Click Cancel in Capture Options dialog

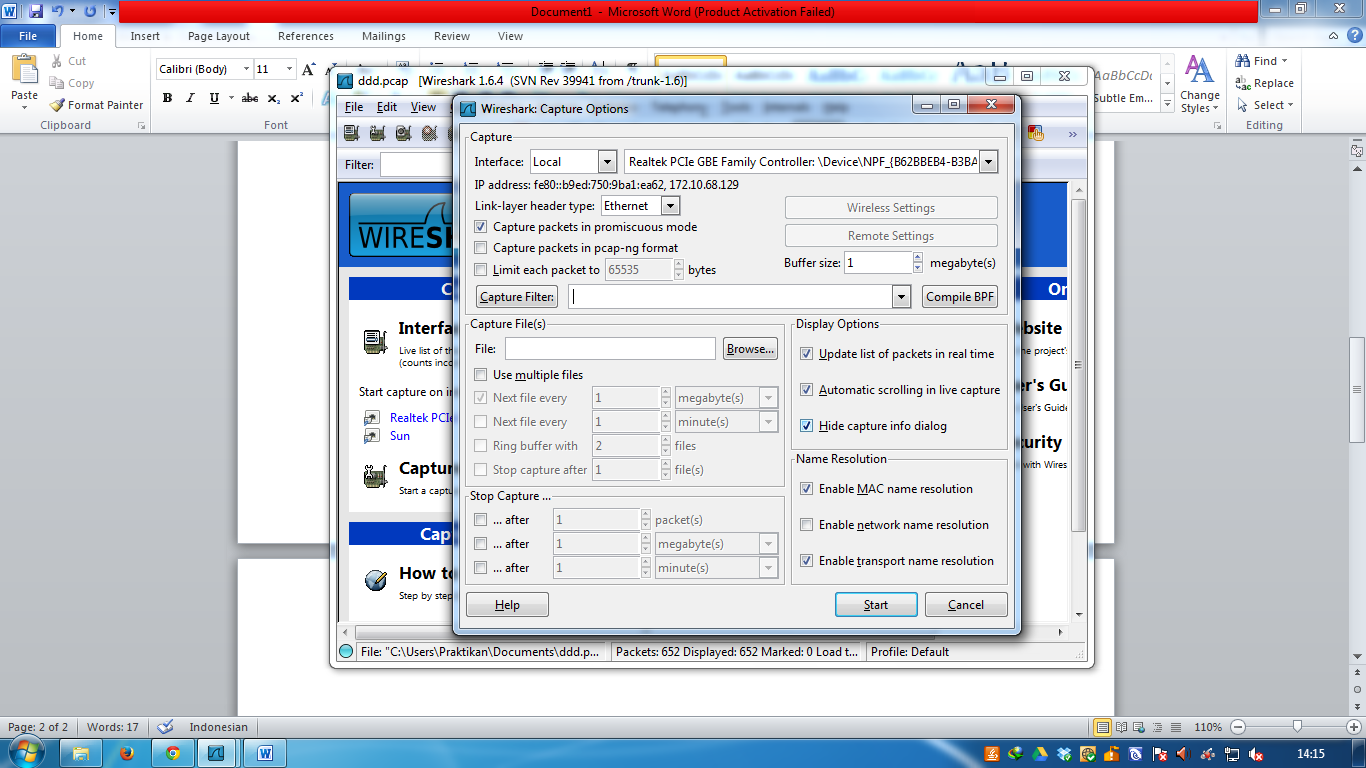click(x=966, y=604)
